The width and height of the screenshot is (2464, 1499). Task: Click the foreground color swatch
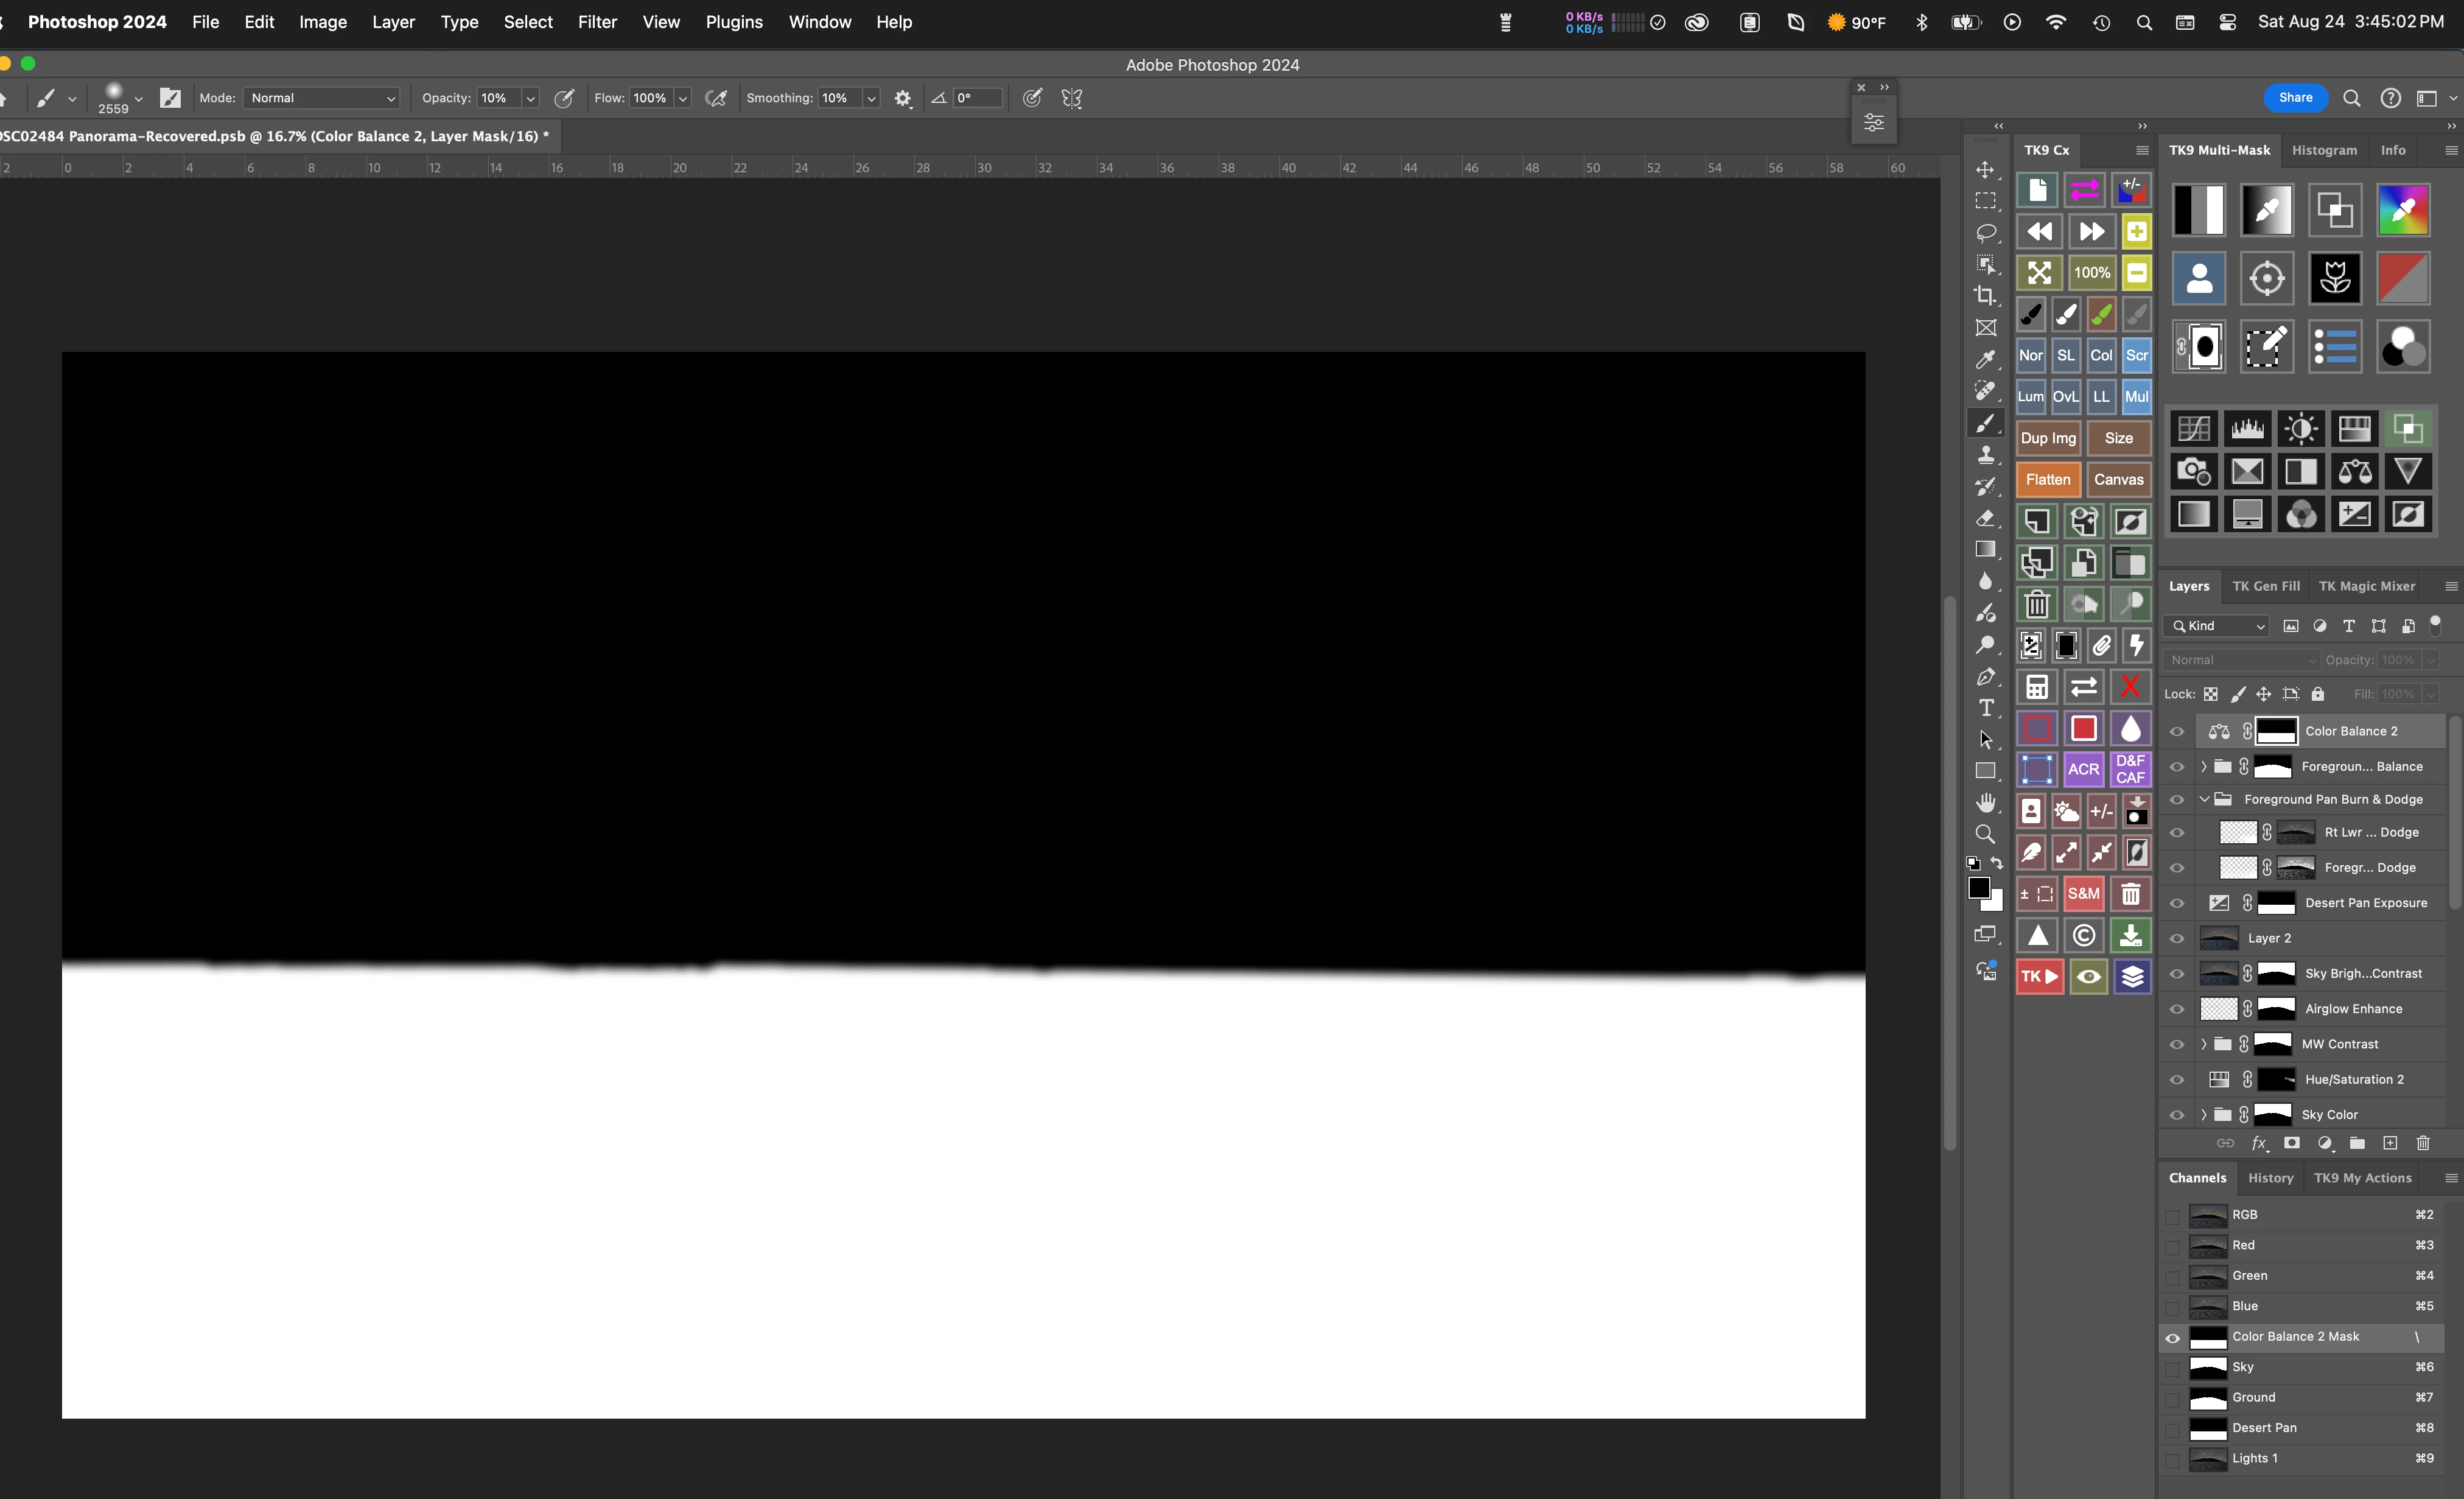tap(1978, 888)
